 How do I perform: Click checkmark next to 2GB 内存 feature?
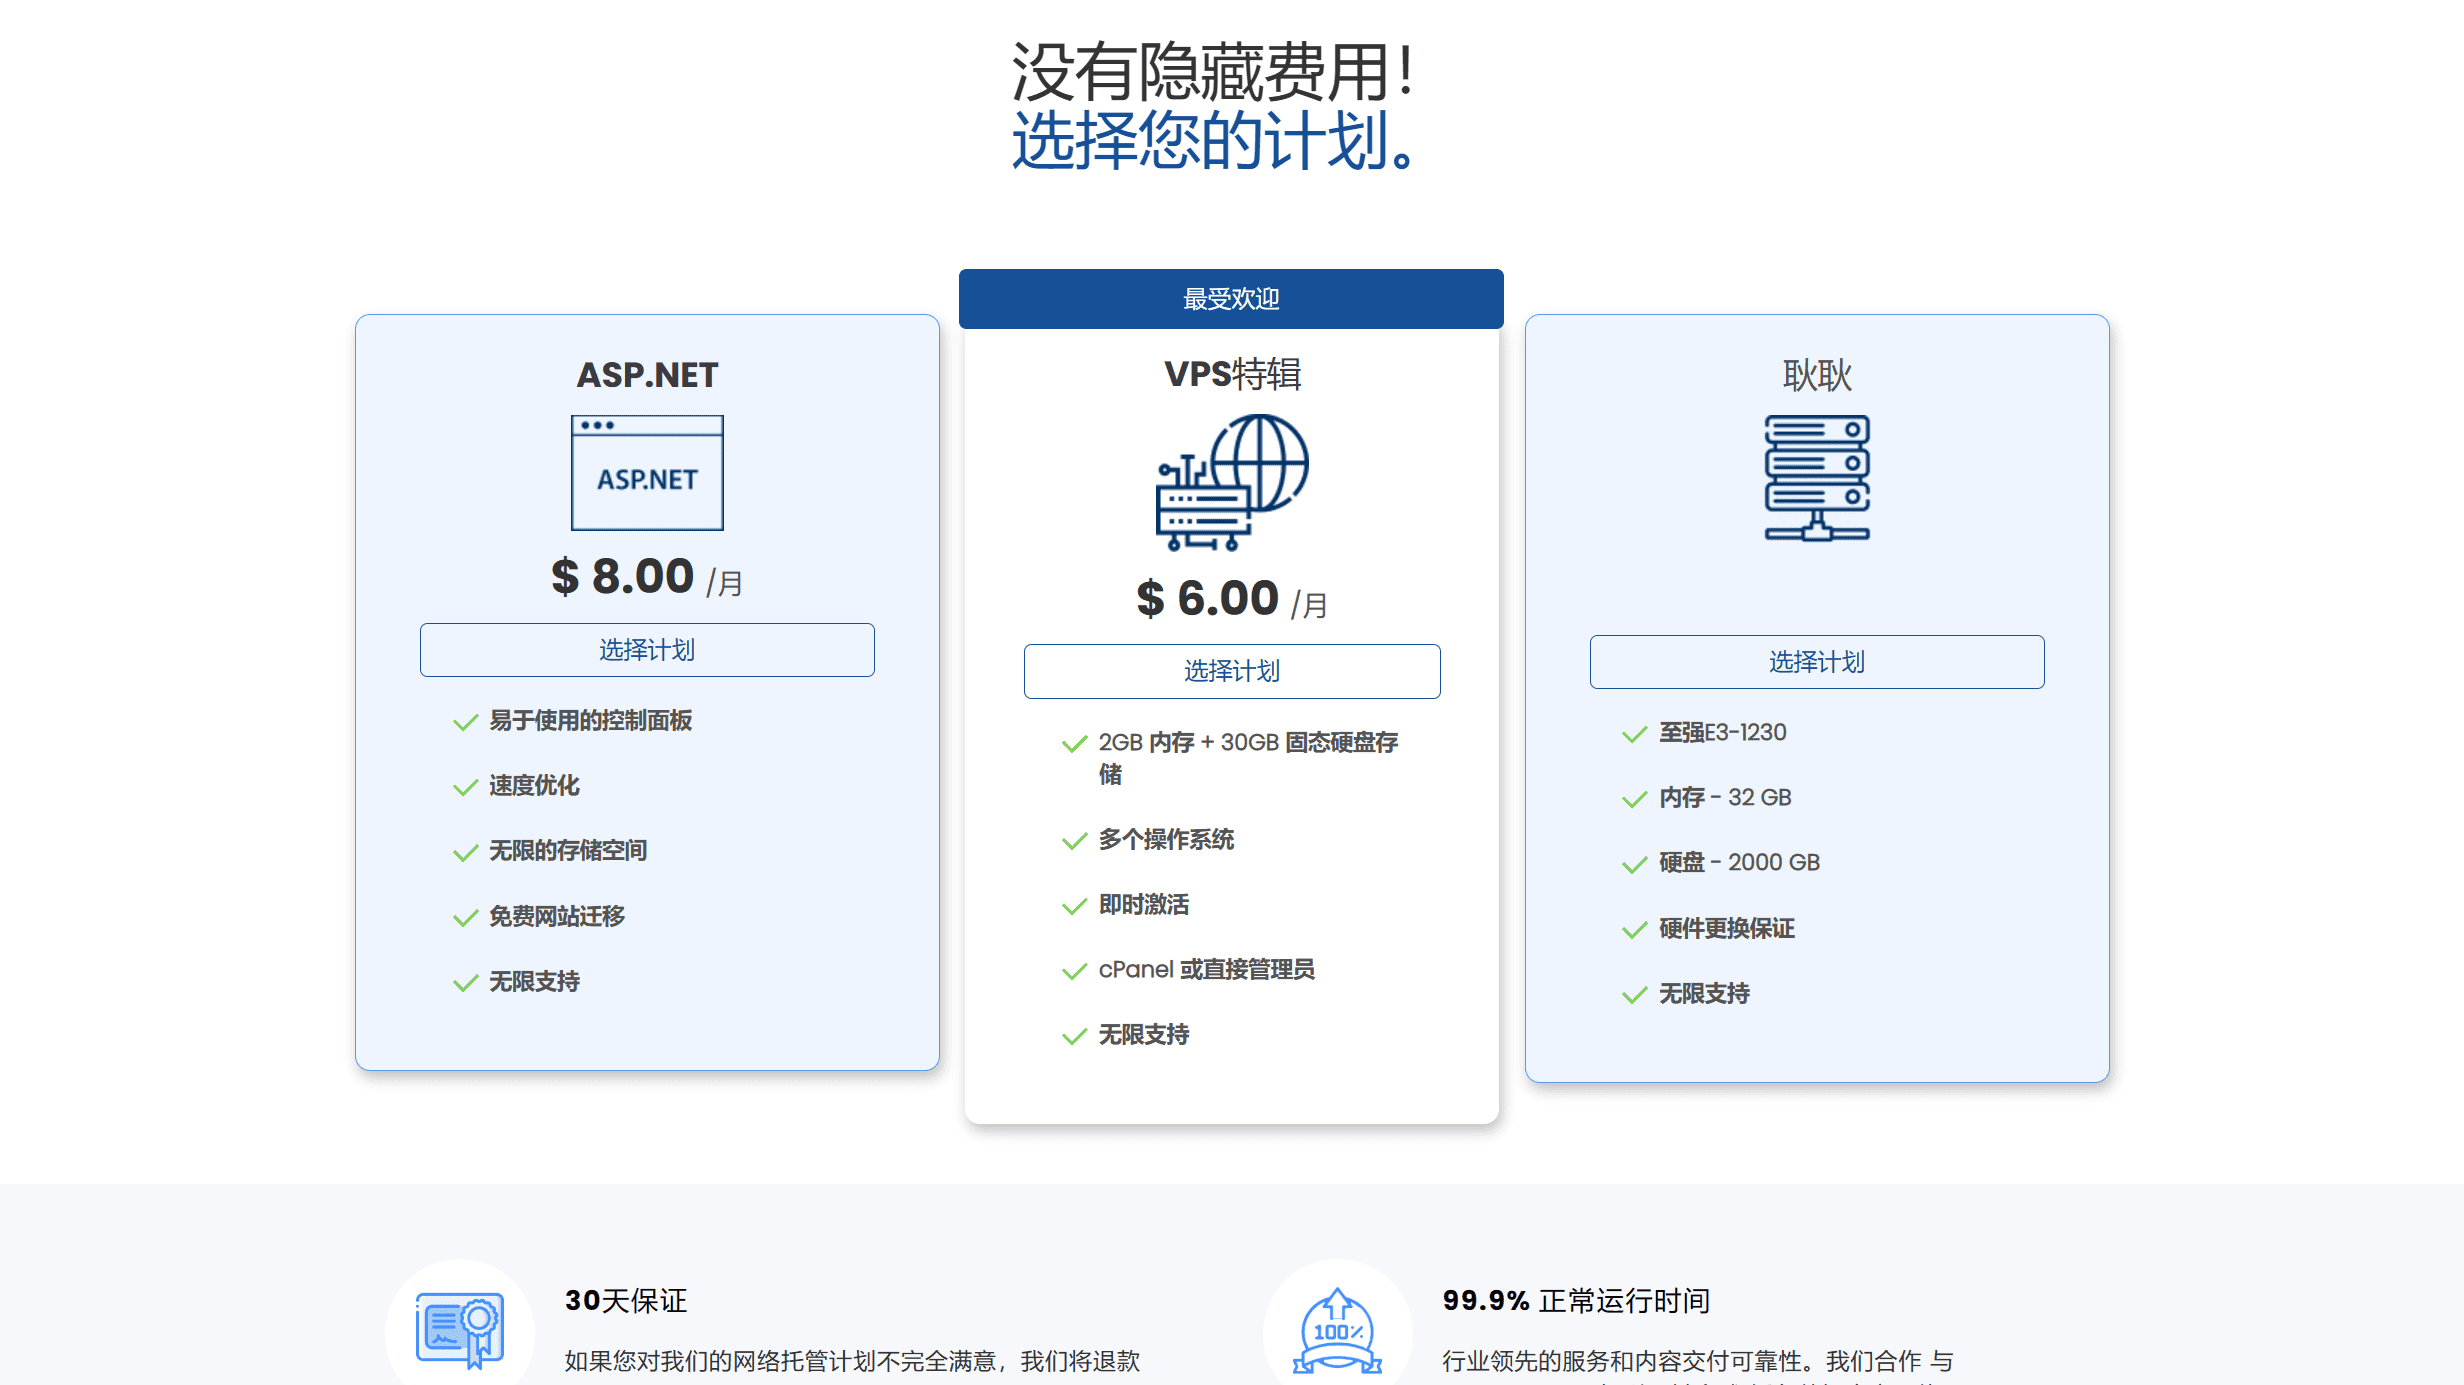click(x=1074, y=743)
